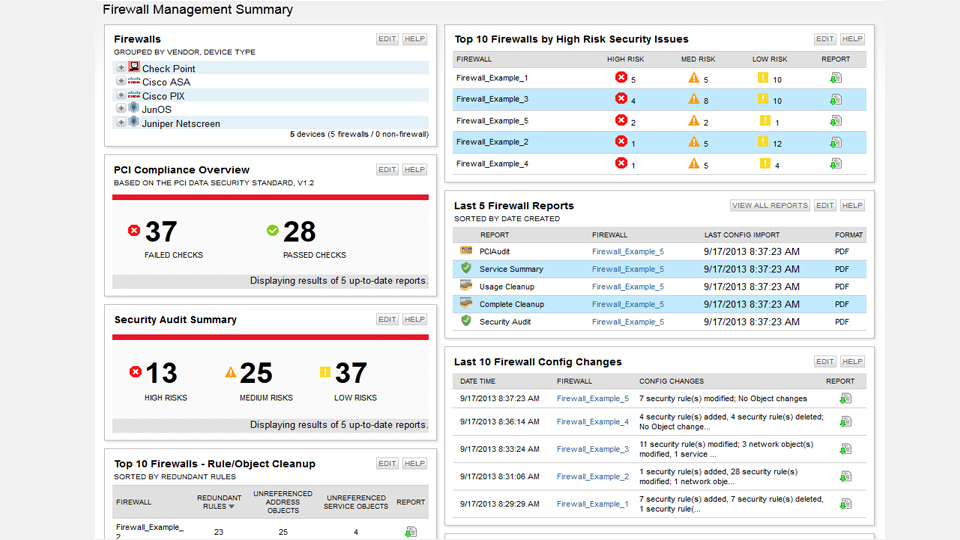960x540 pixels.
Task: Open Firewall_Example_4 link in Config Changes
Action: [593, 422]
